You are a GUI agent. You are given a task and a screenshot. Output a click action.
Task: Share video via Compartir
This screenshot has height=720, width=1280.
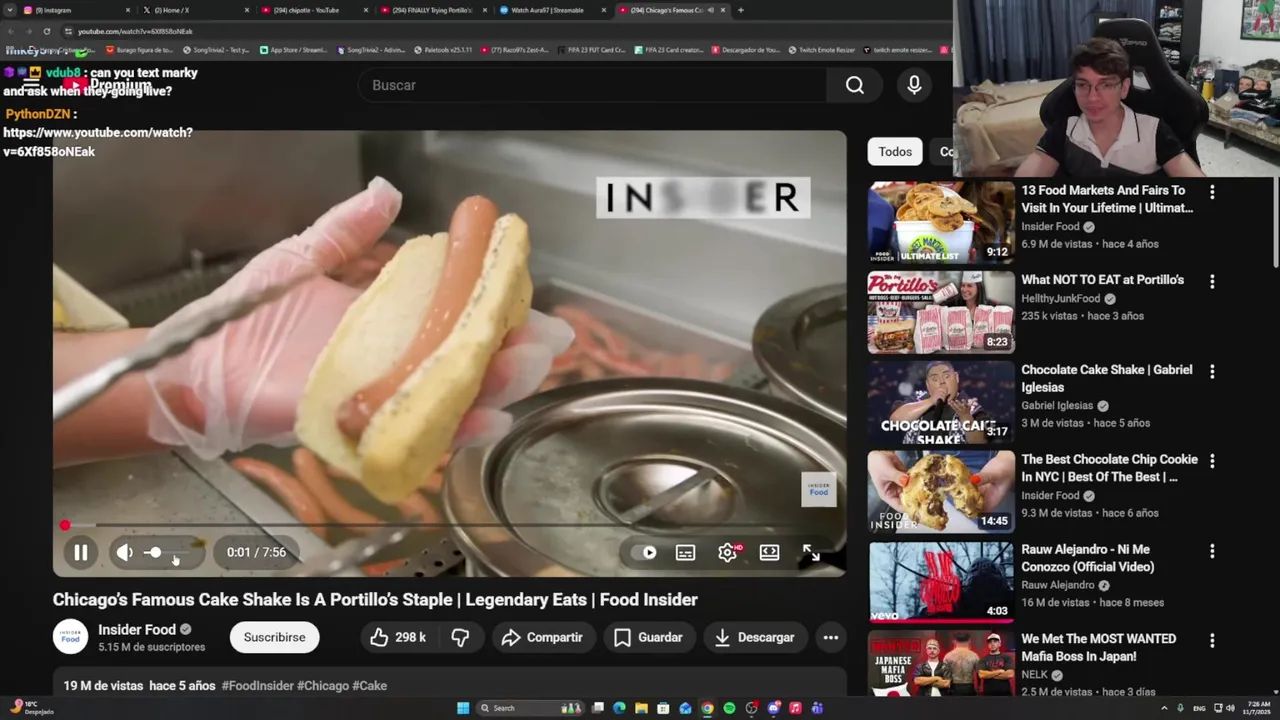(542, 637)
